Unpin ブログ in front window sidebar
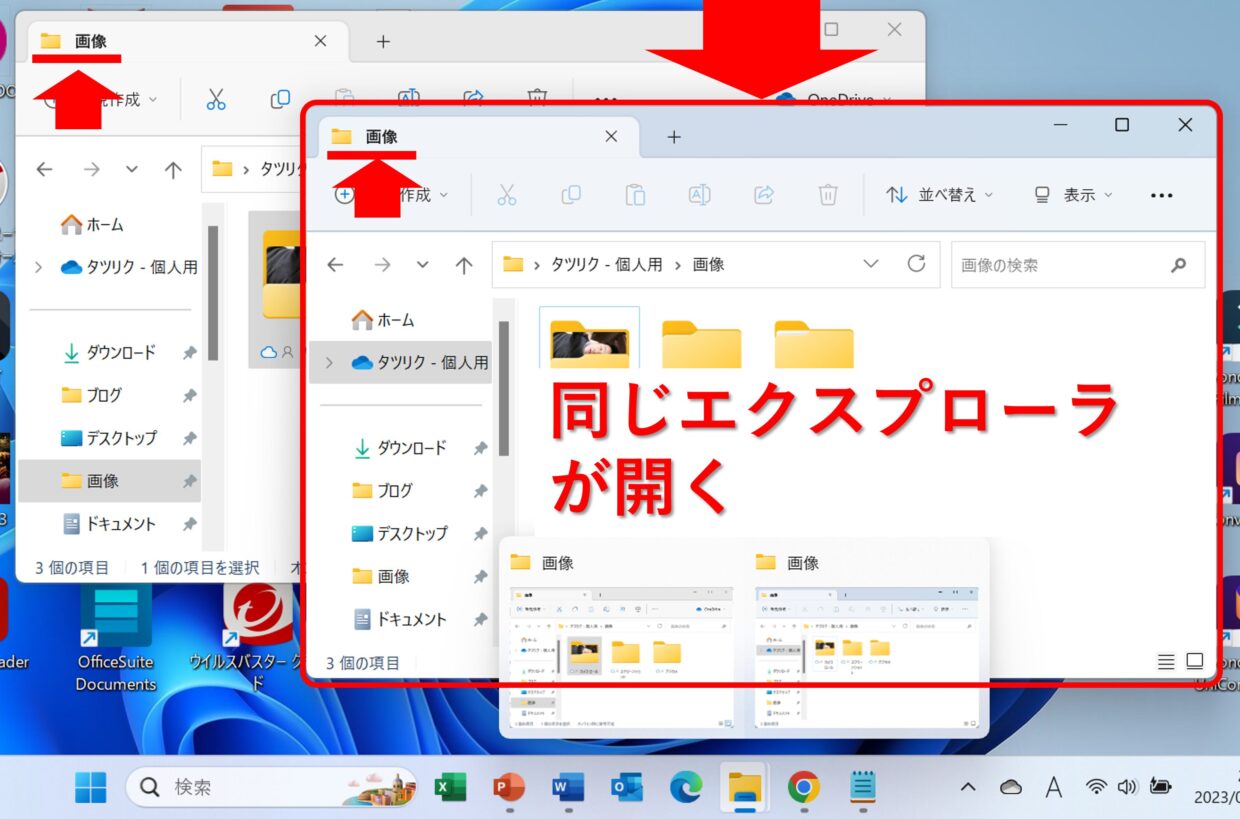This screenshot has height=819, width=1240. (480, 492)
